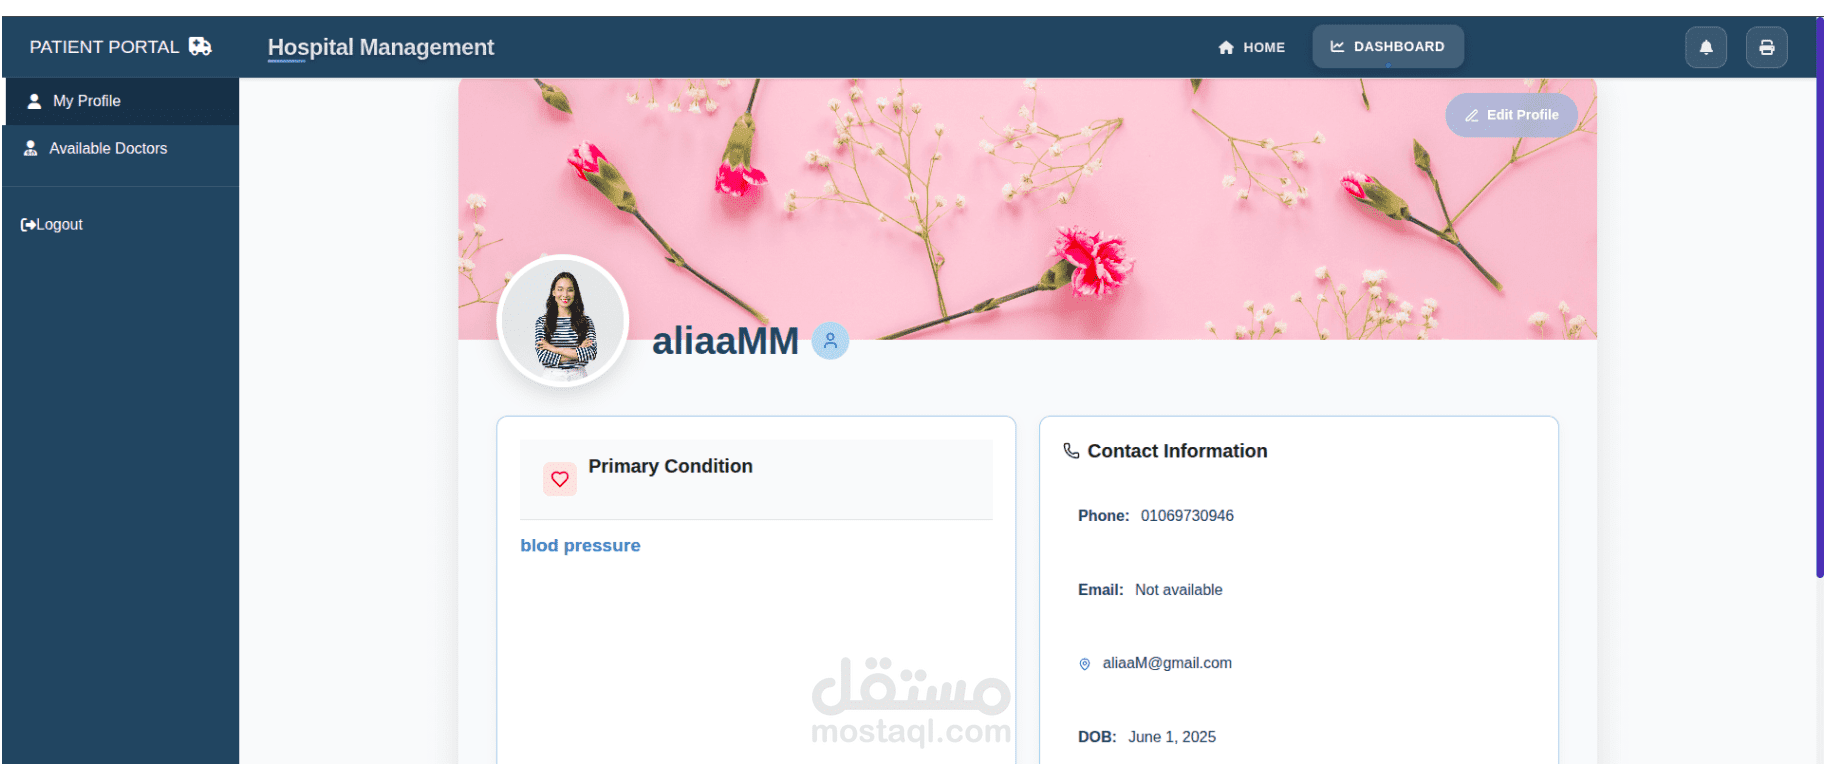Click the printer icon in header
The image size is (1824, 764).
(x=1767, y=47)
